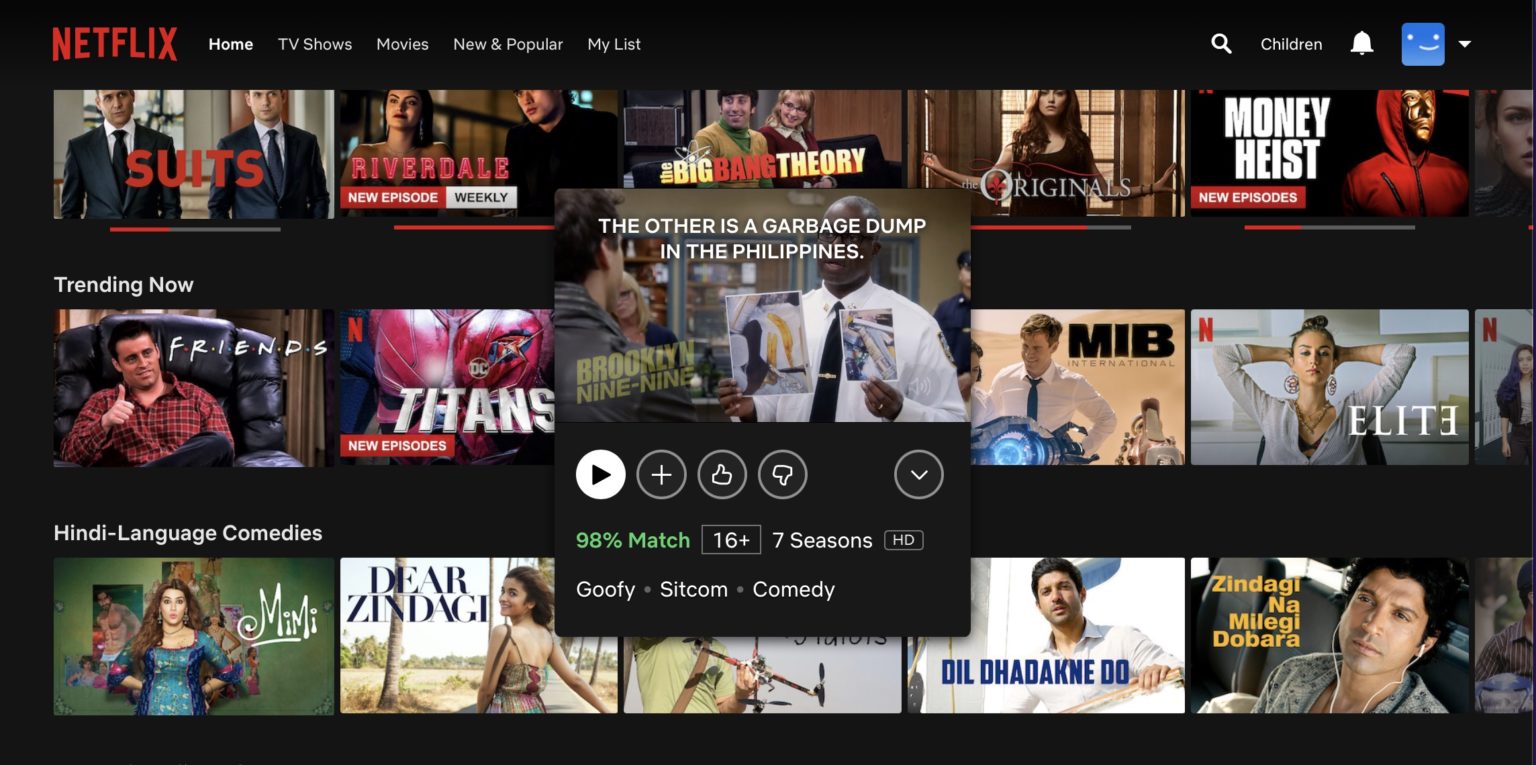Add Brooklyn Nine-Nine to My List

tap(661, 474)
